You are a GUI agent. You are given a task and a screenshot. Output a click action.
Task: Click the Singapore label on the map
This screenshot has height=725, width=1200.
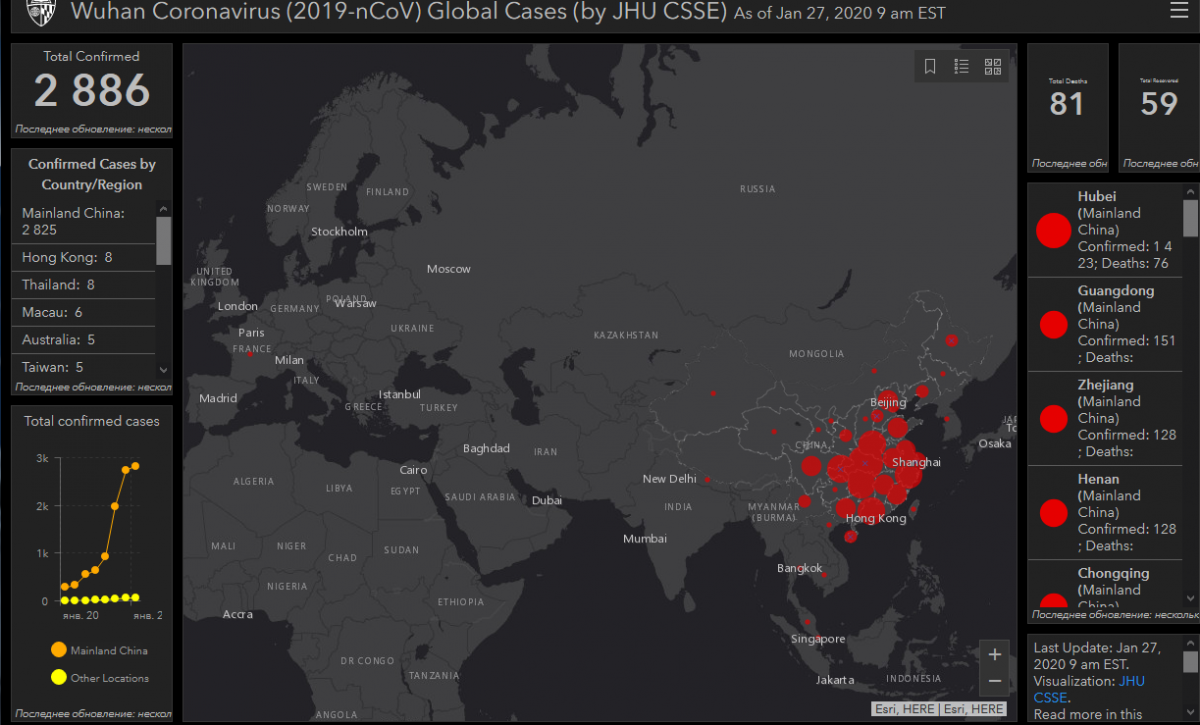click(x=818, y=639)
